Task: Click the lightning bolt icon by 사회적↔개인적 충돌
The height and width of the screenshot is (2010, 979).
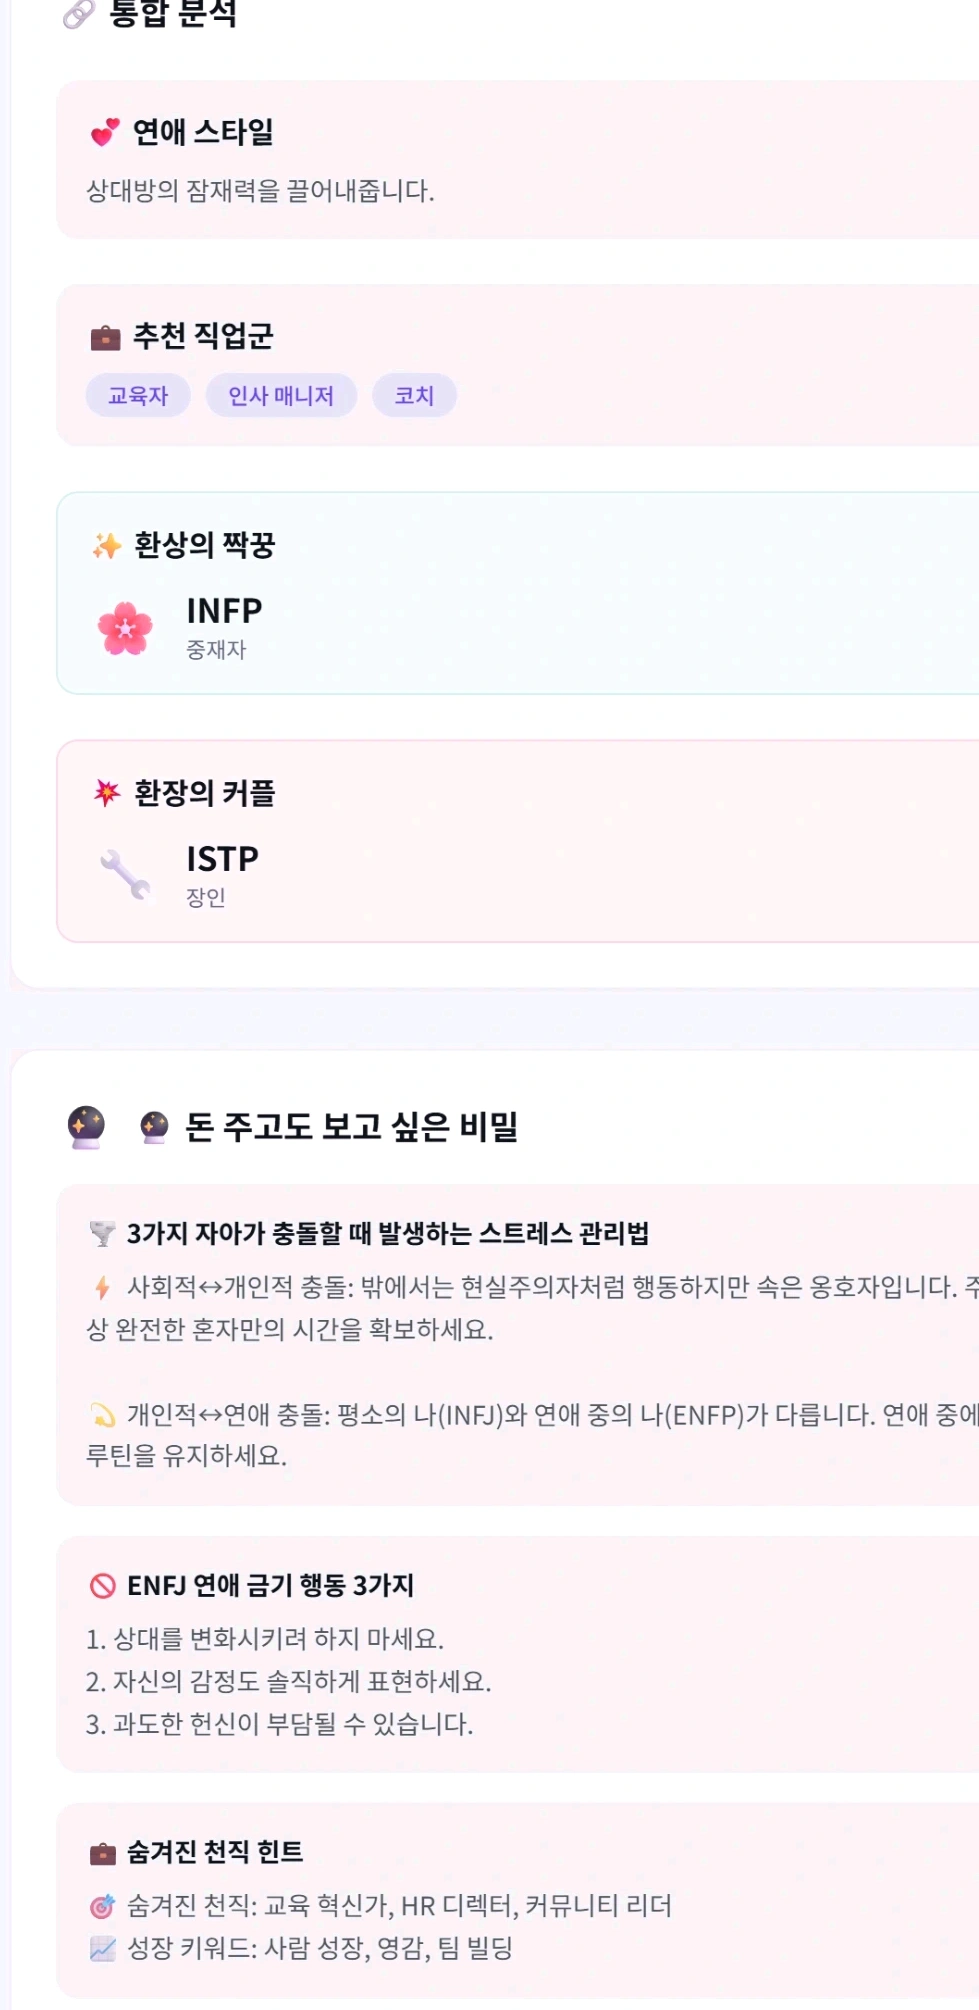Action: [102, 1287]
